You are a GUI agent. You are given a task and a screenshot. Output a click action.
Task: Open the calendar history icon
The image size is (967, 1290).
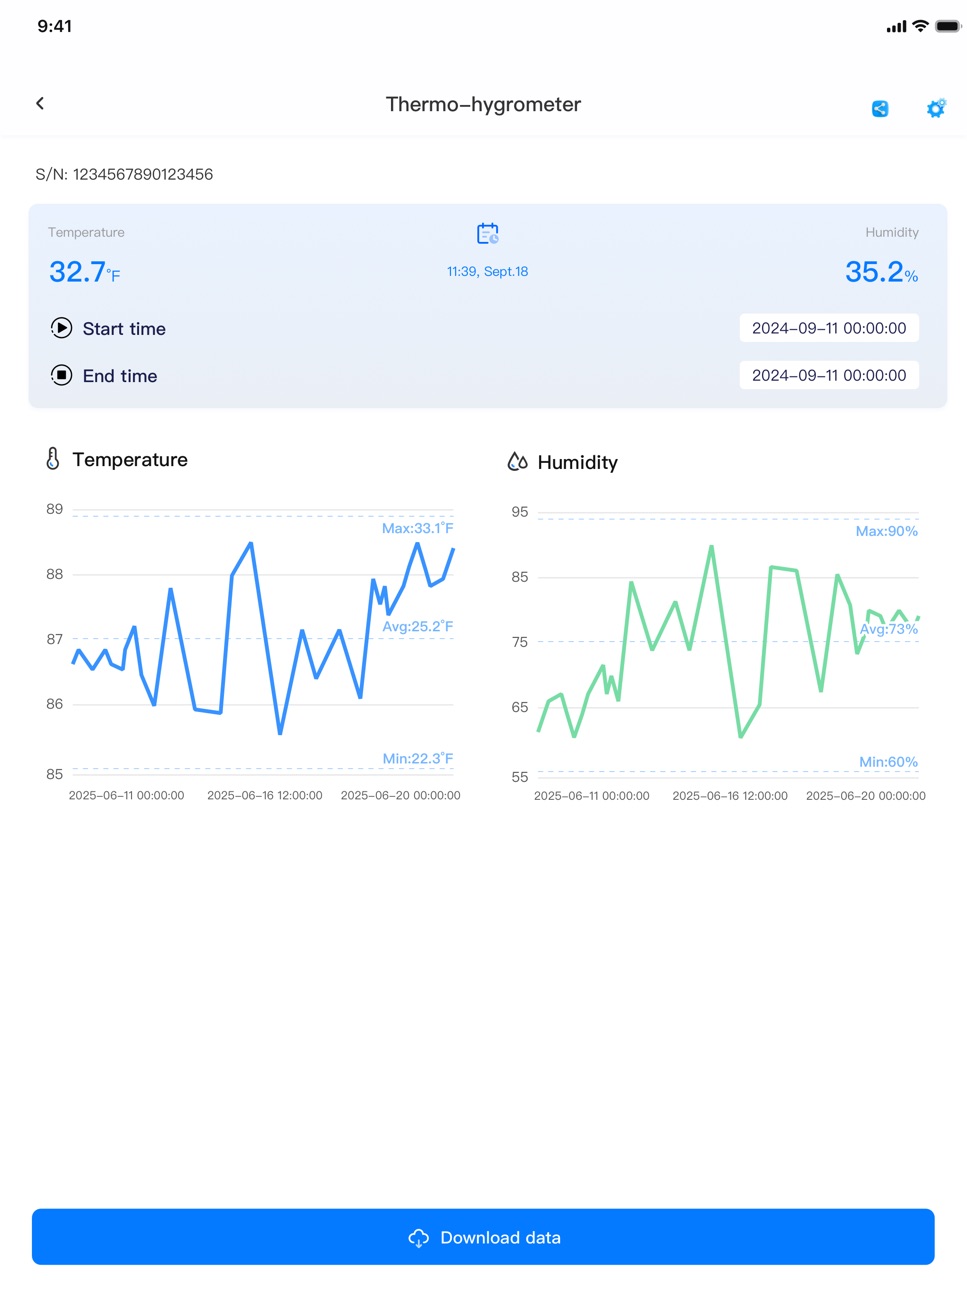488,234
